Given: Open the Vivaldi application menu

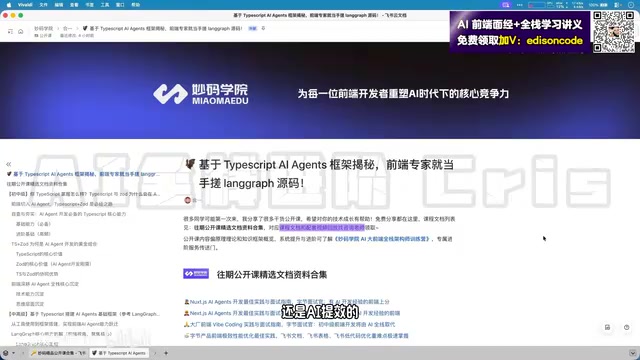Looking at the screenshot, I should tap(25, 5).
